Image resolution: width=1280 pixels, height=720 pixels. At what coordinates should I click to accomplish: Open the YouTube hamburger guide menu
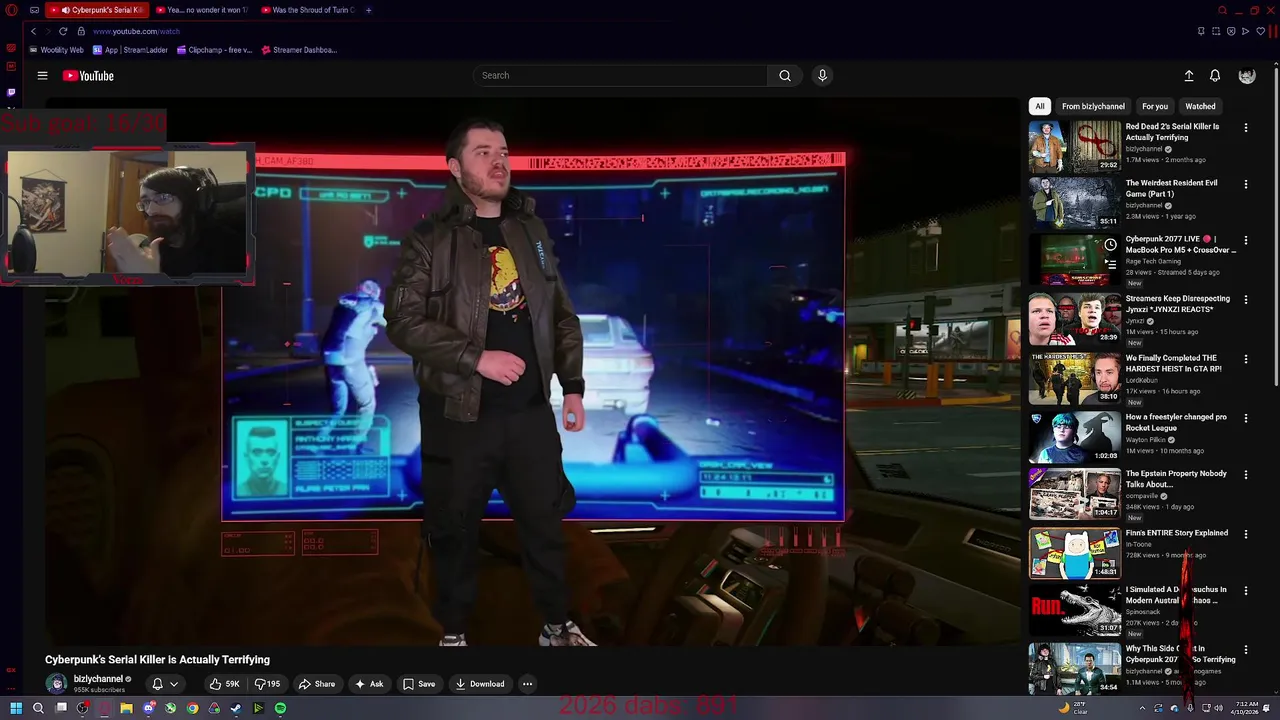(x=42, y=75)
